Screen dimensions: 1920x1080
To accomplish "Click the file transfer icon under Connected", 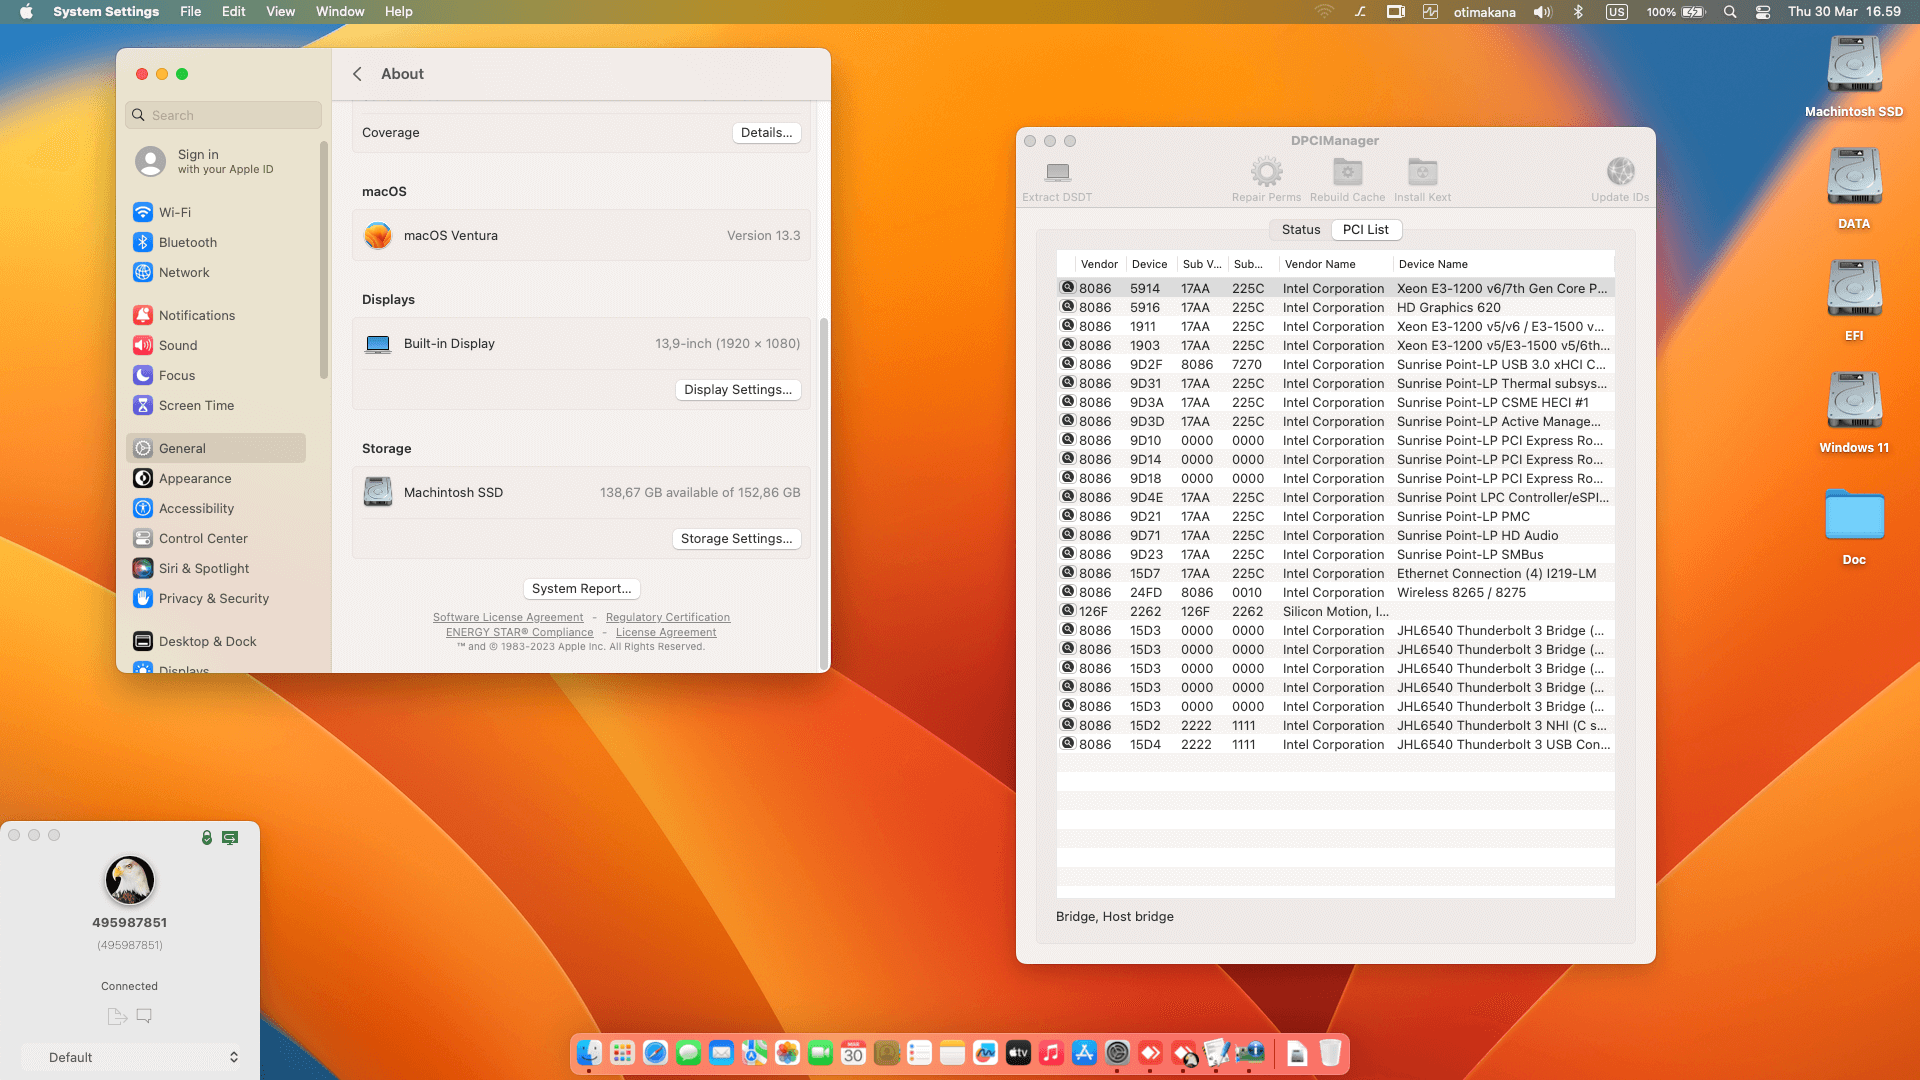I will (117, 1016).
